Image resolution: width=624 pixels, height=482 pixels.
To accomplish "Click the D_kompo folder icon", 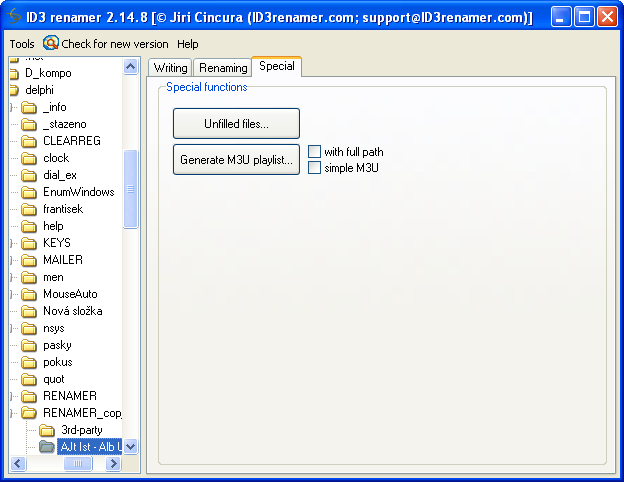I will click(14, 74).
